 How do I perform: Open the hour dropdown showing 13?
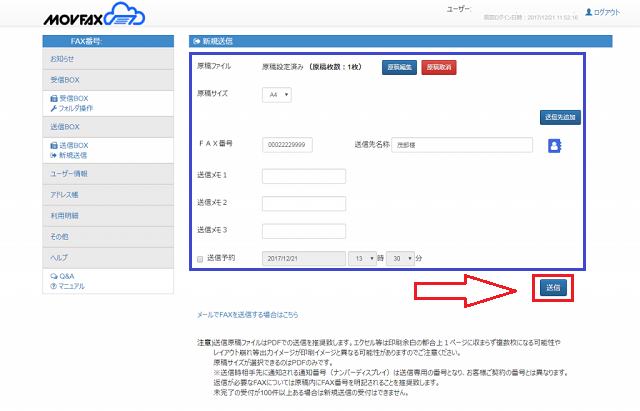click(362, 258)
